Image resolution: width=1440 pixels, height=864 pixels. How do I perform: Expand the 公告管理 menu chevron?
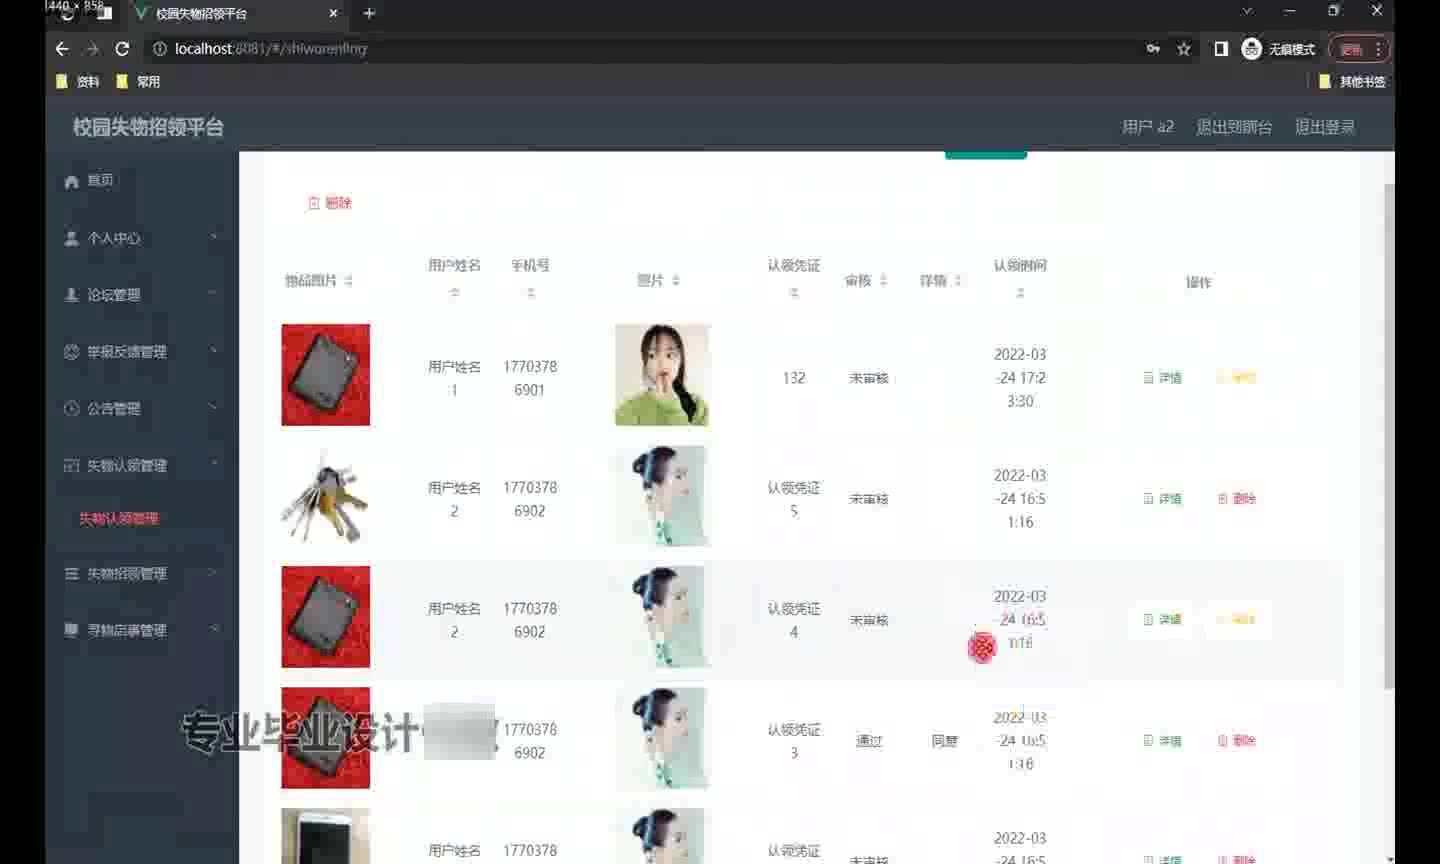coord(213,407)
